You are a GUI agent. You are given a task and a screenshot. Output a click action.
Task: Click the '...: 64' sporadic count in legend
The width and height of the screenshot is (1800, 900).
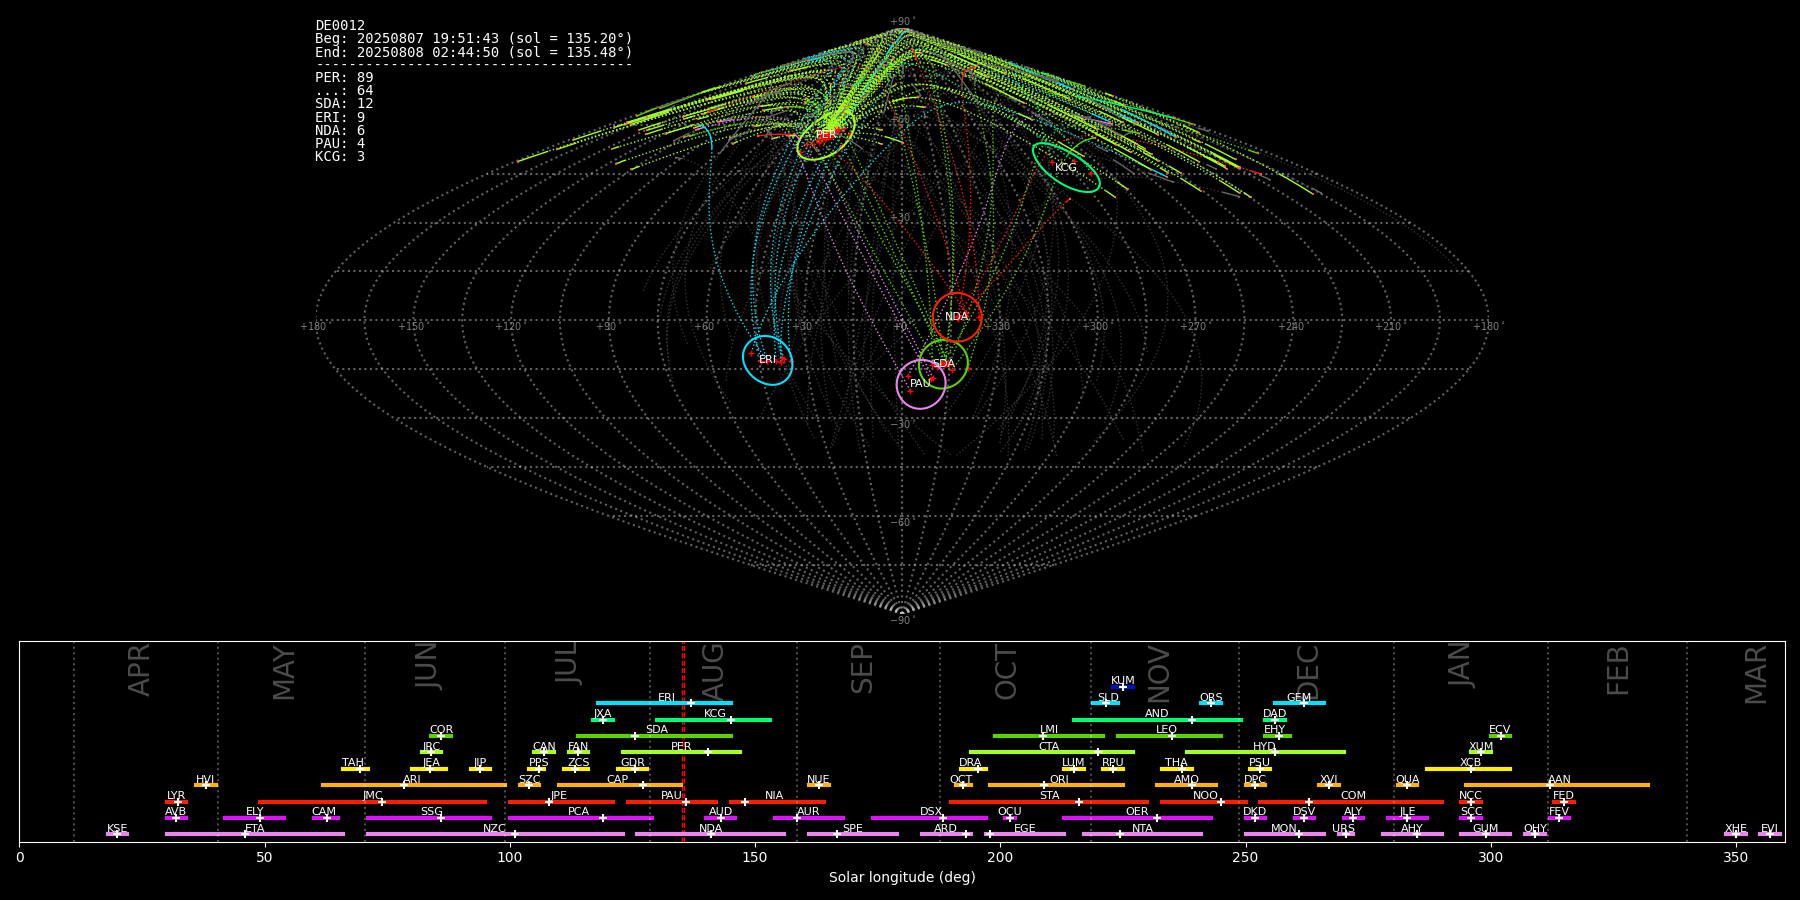pos(344,91)
